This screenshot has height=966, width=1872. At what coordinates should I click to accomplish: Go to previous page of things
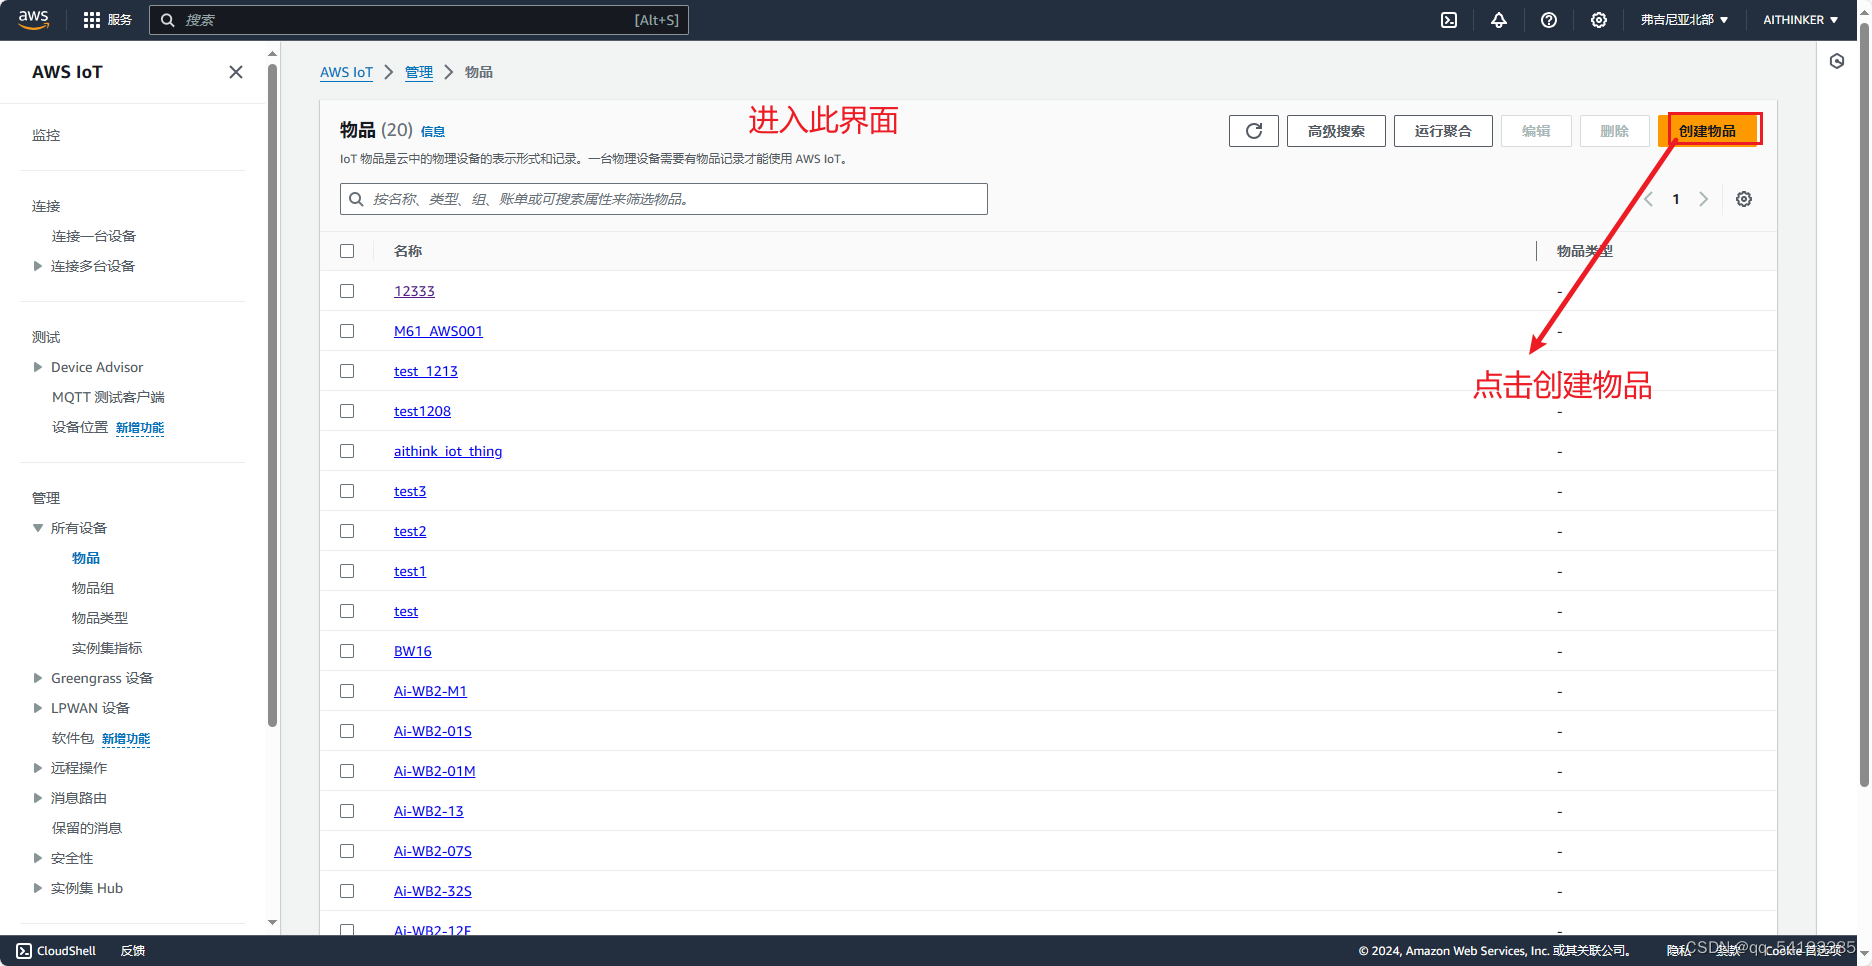click(1649, 199)
